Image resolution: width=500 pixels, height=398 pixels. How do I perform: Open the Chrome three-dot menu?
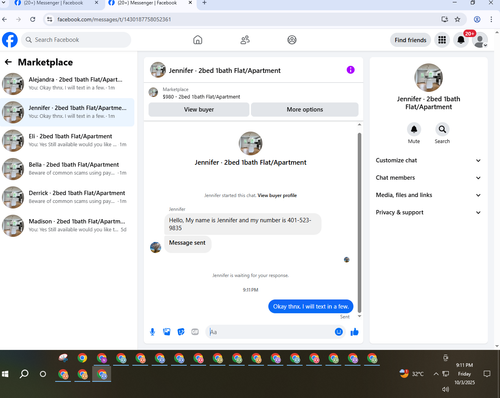491,19
